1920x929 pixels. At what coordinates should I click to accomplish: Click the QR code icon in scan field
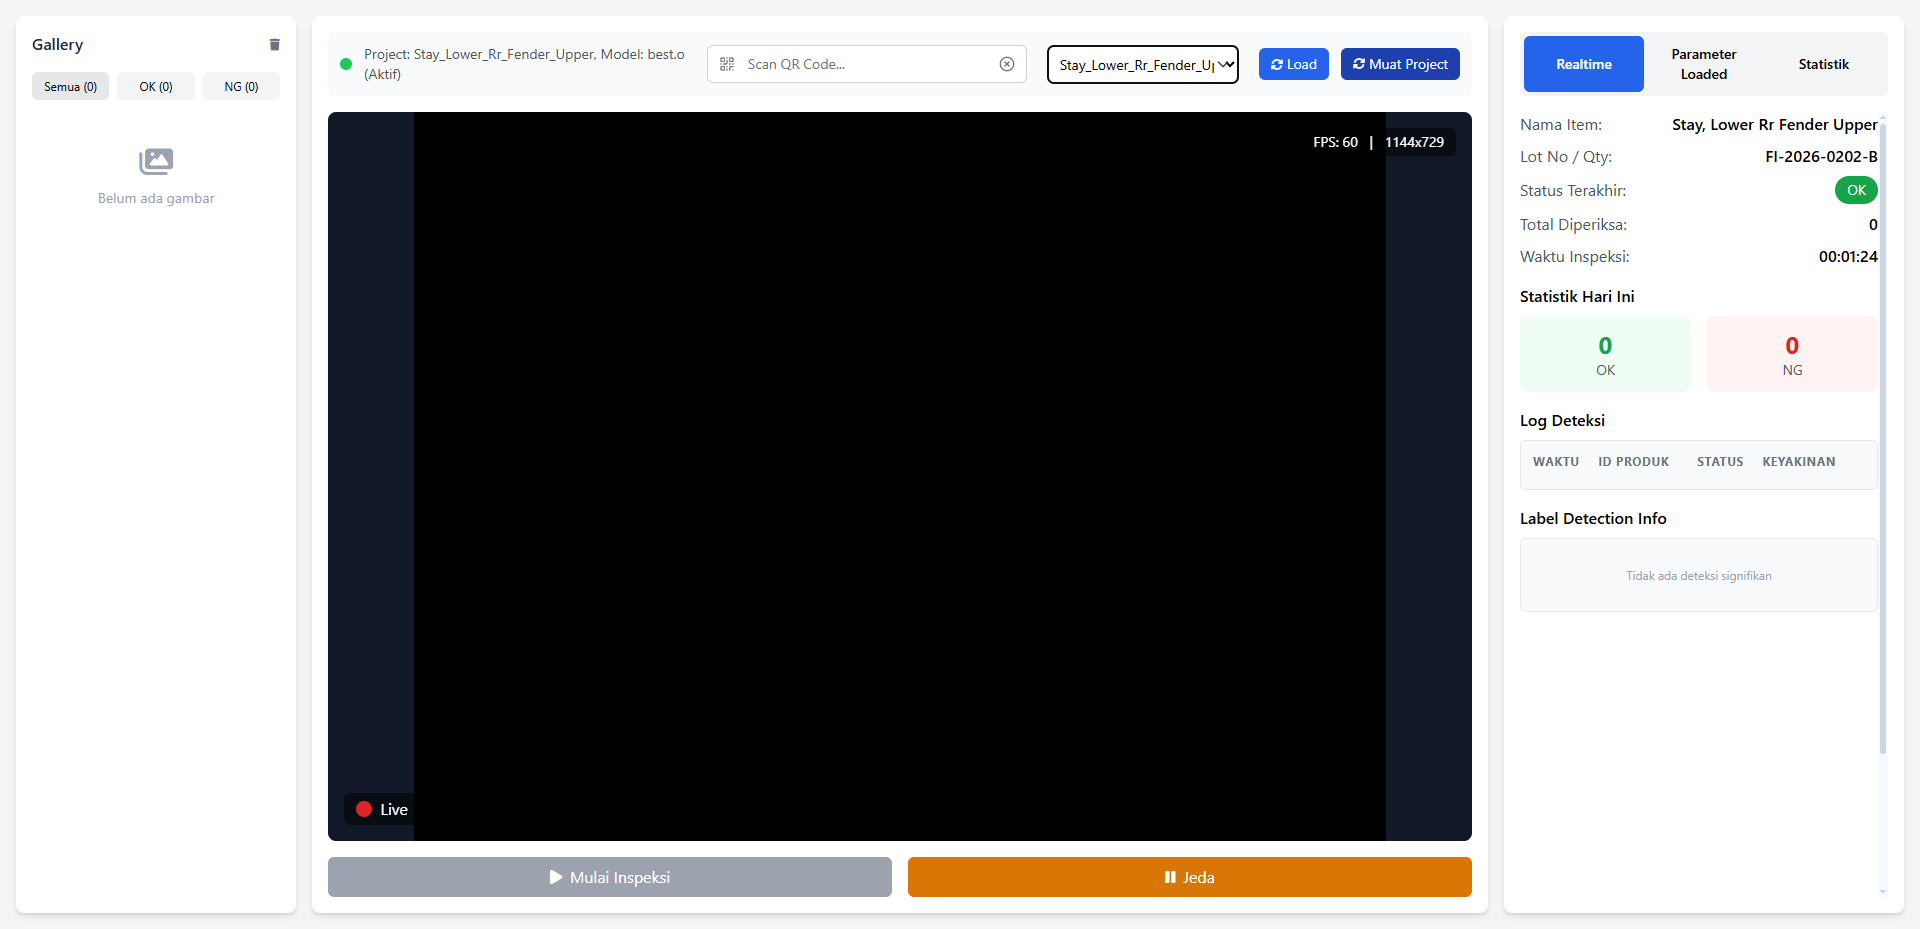(x=727, y=64)
